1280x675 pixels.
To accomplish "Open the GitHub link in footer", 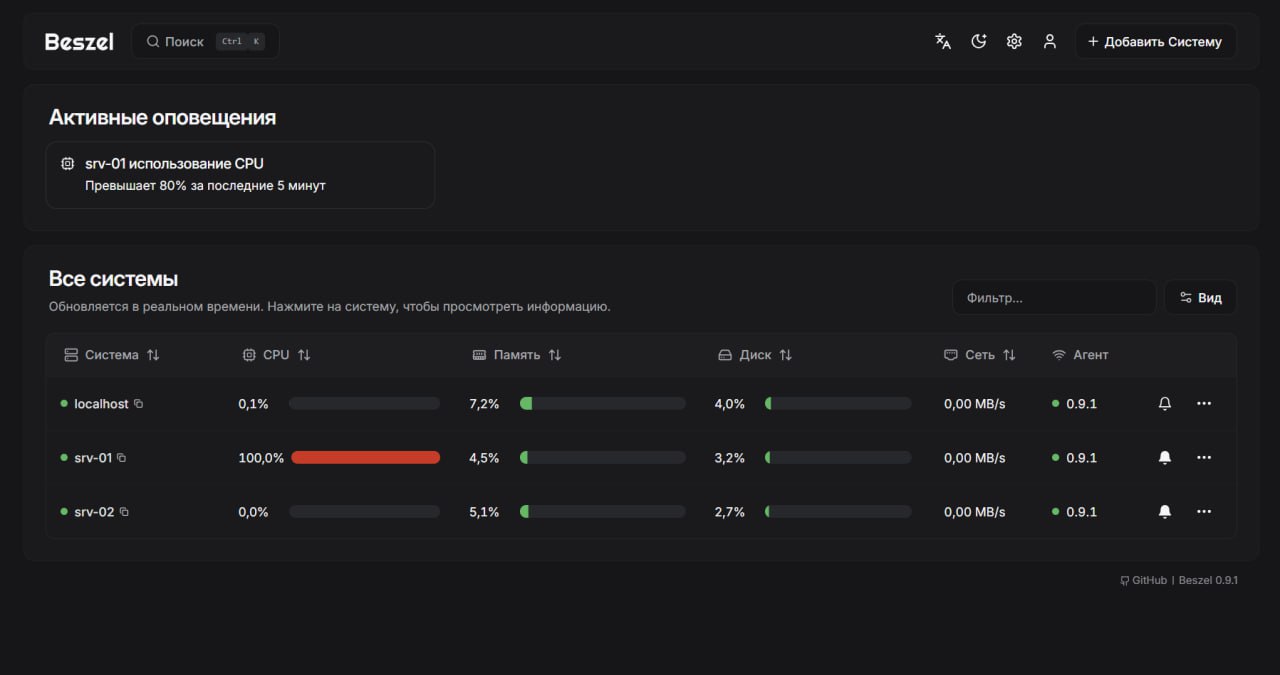I will 1143,580.
